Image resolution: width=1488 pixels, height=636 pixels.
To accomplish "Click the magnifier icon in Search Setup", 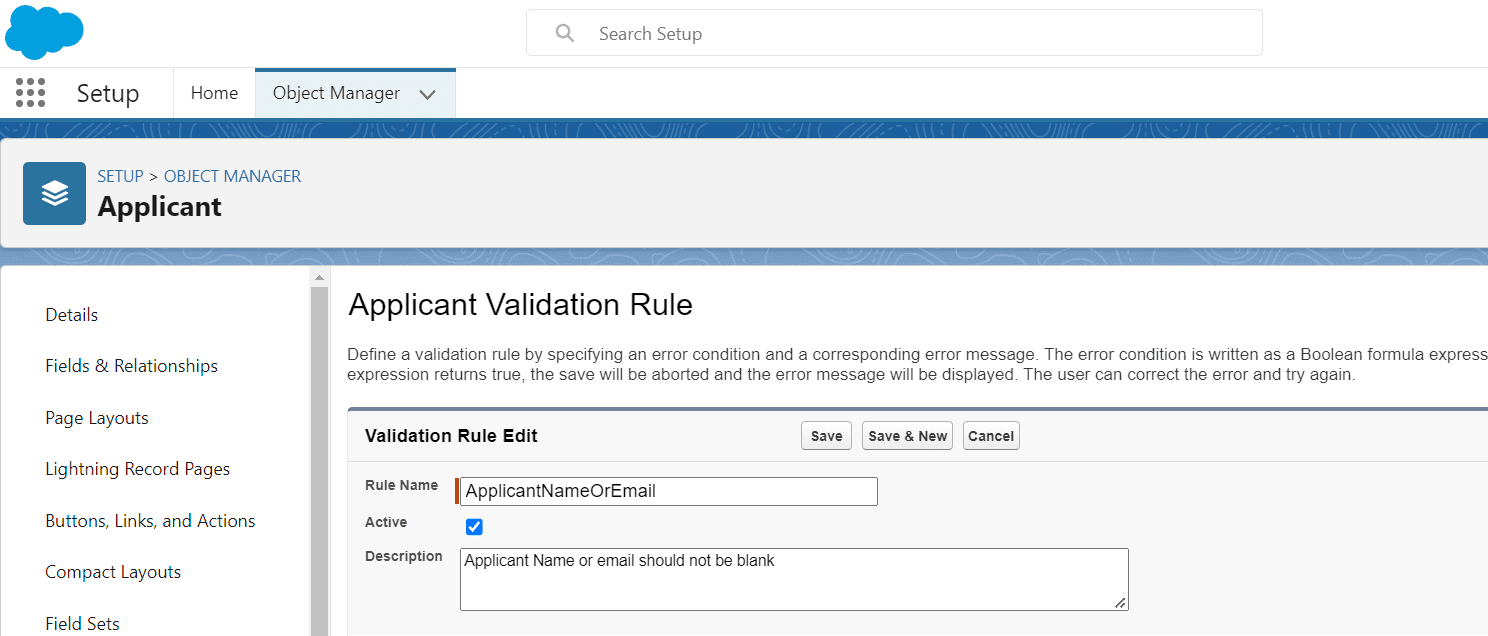I will tap(564, 33).
